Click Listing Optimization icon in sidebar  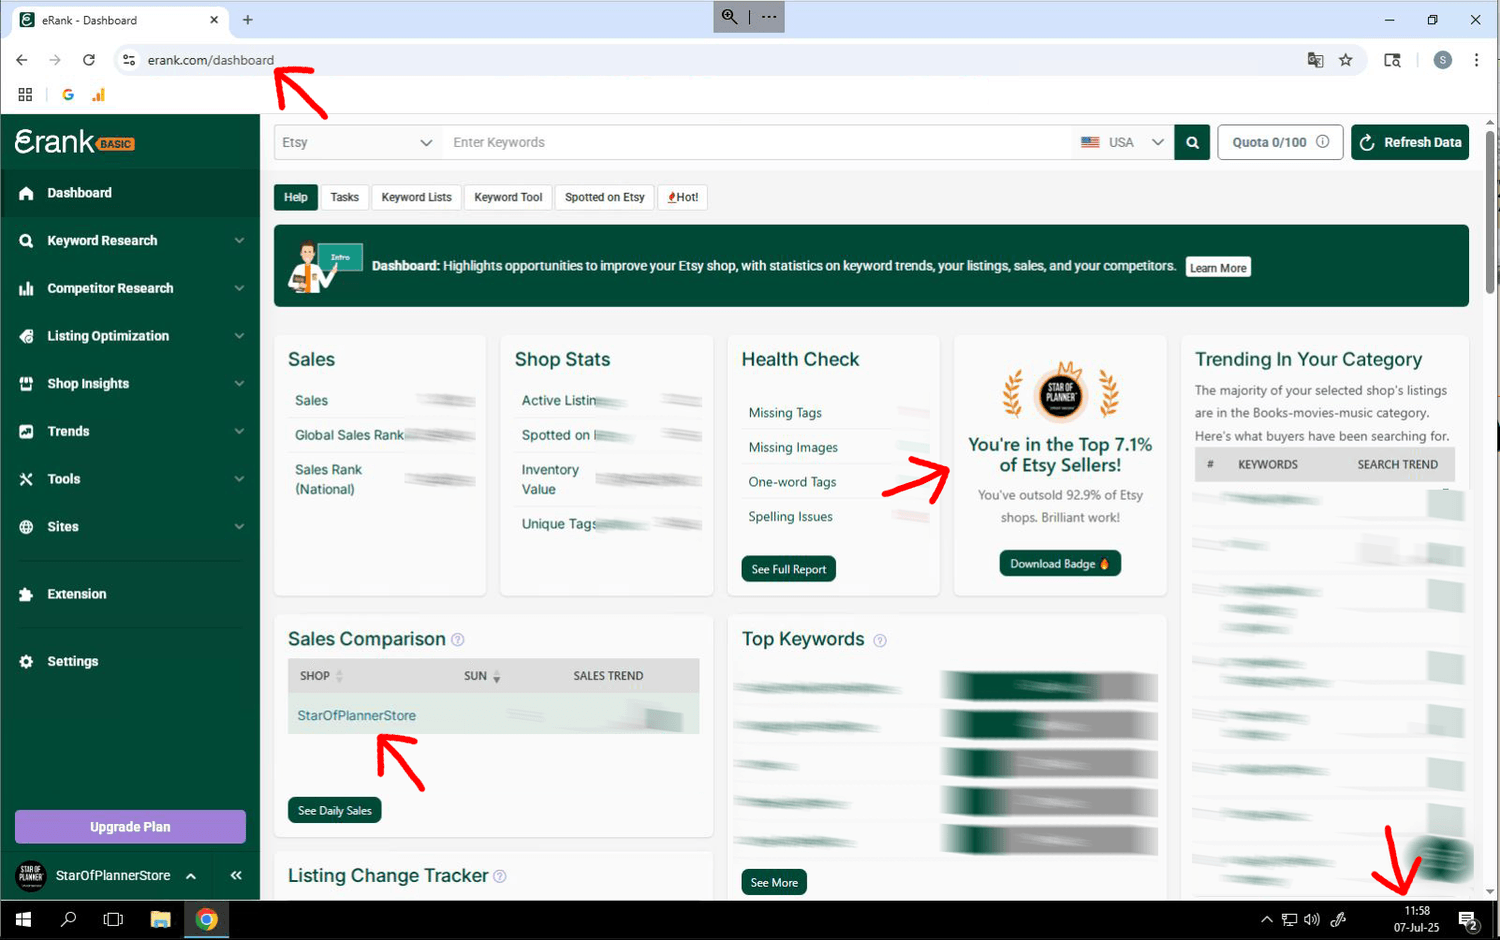point(26,336)
